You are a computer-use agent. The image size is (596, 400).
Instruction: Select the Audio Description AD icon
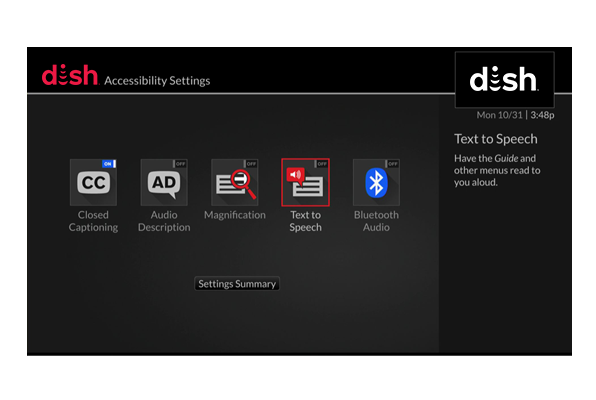[164, 183]
